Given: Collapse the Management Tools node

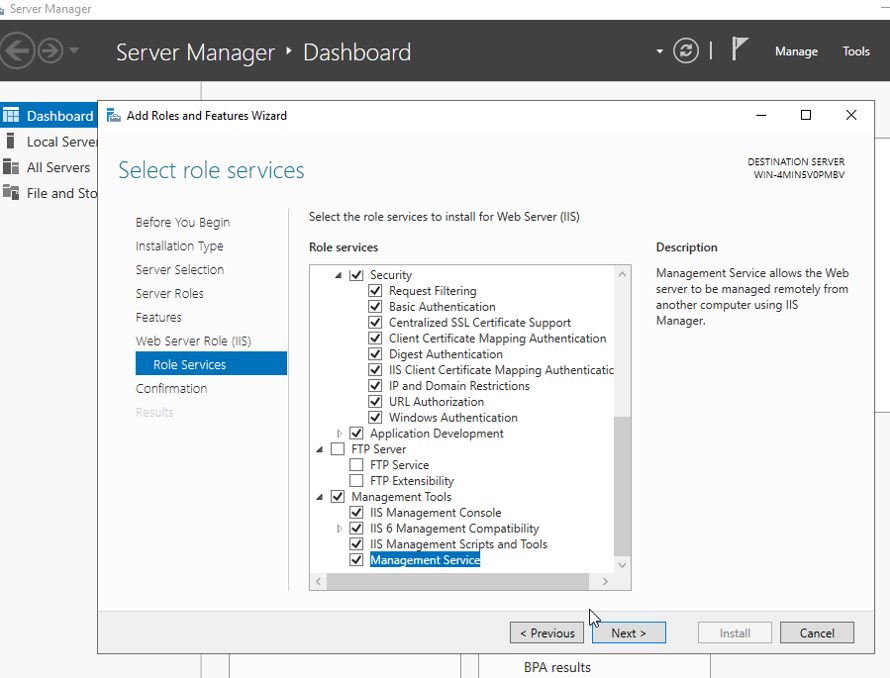Looking at the screenshot, I should (x=320, y=497).
